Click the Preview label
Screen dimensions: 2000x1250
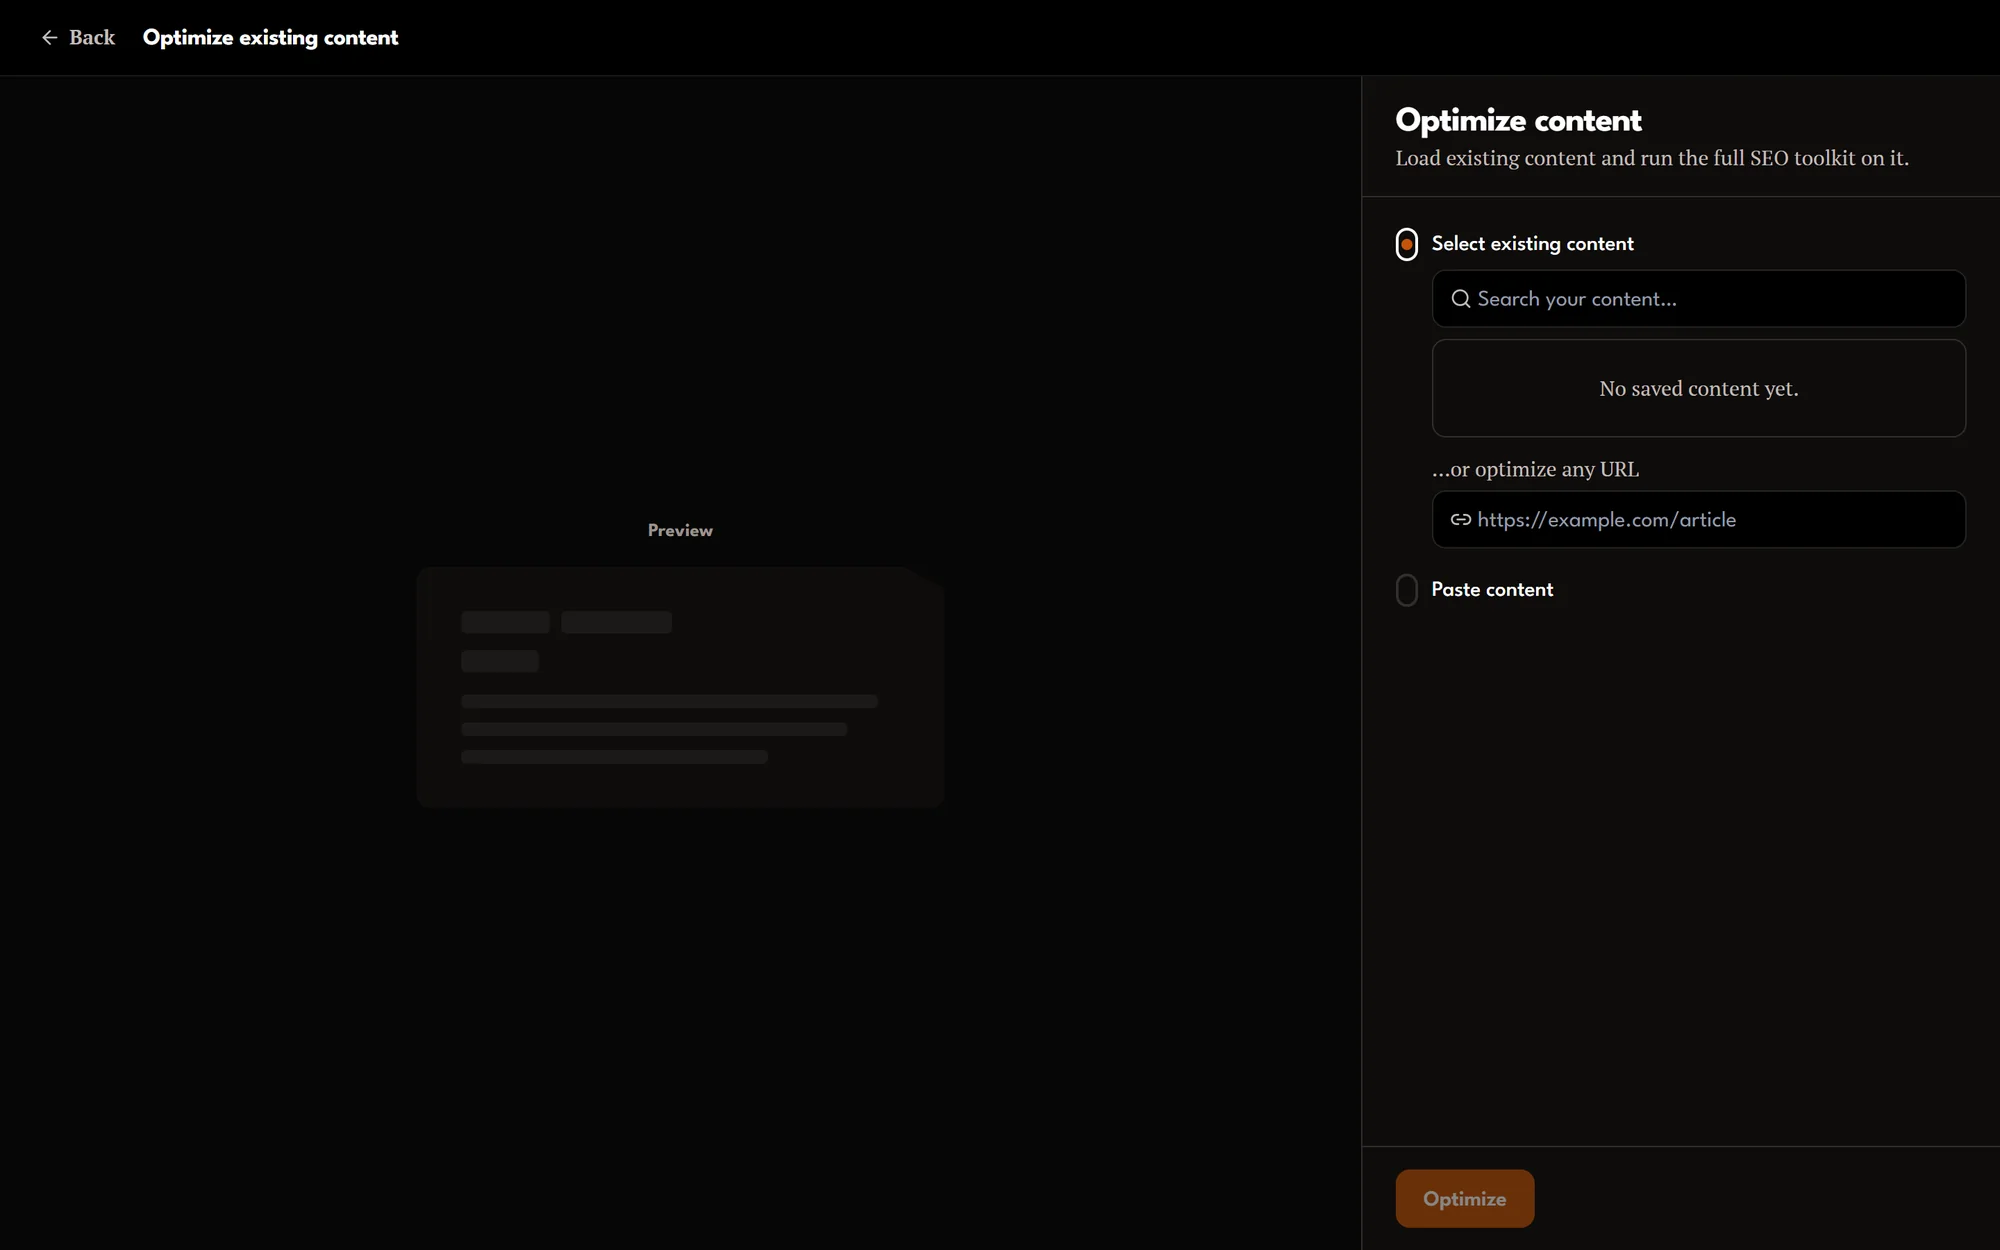(x=680, y=531)
